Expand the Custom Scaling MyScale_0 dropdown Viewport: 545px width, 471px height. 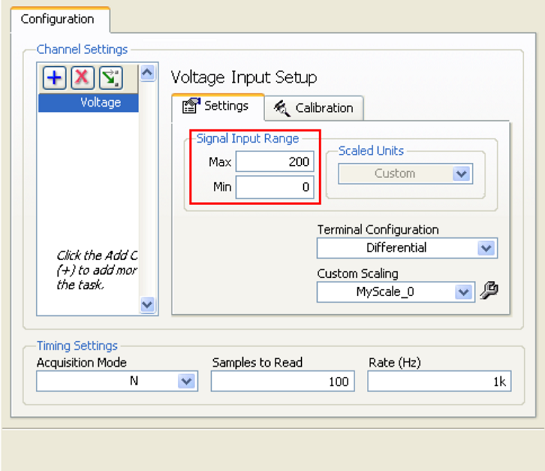464,292
